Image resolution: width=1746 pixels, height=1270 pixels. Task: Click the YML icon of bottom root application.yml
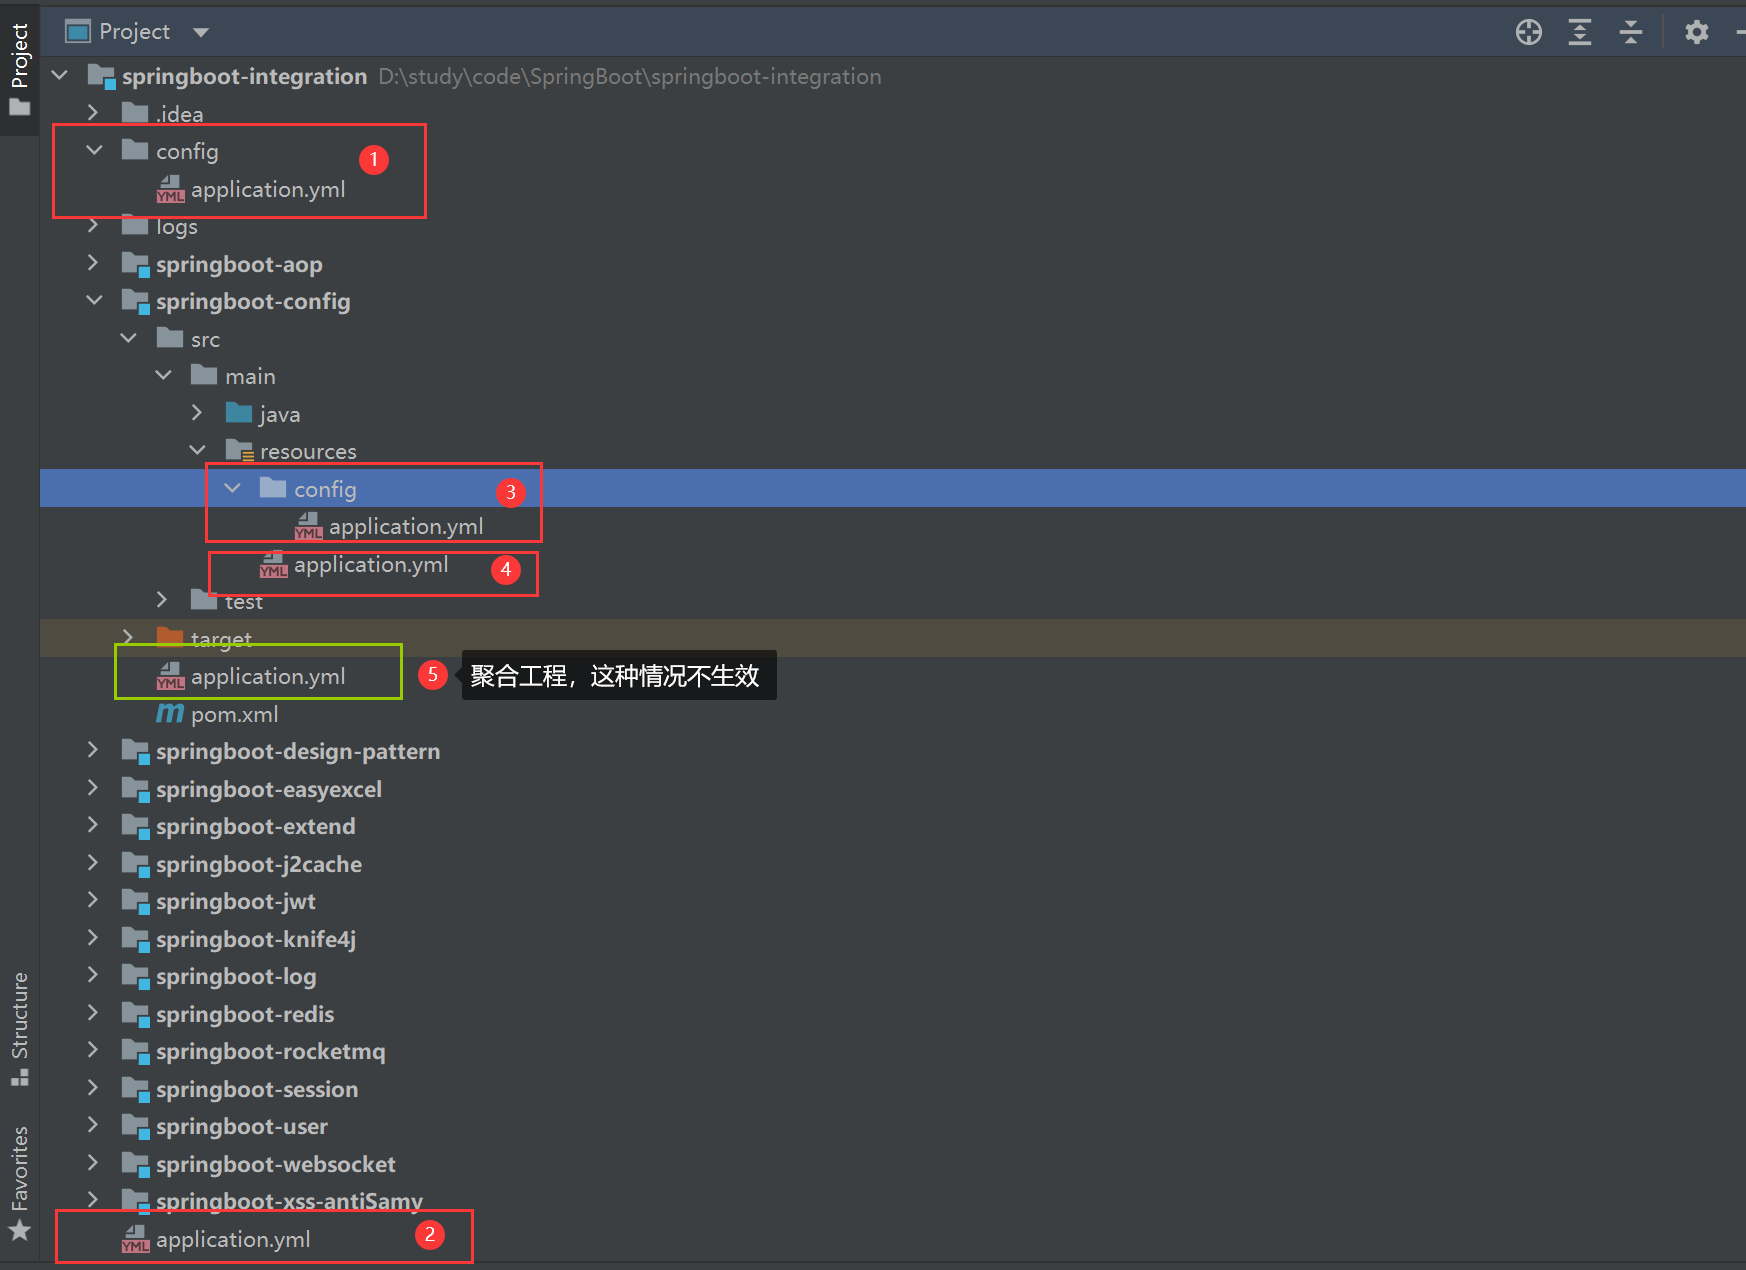click(x=135, y=1239)
